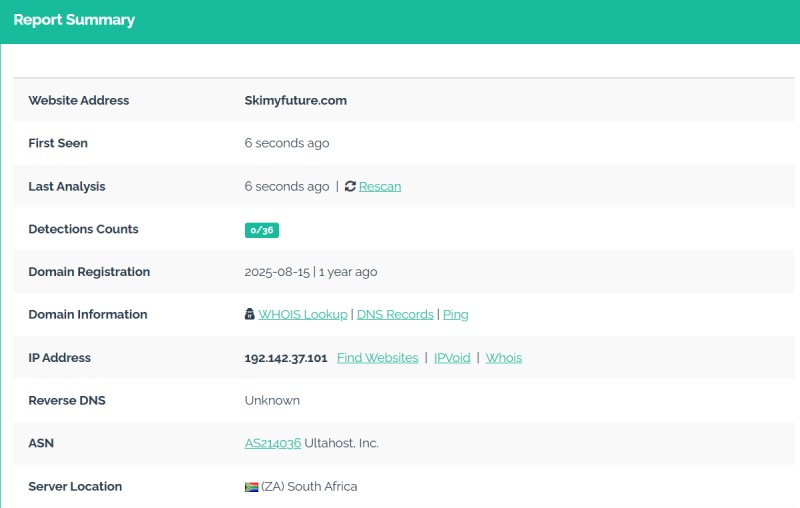Click the 0/36 detections badge
800x508 pixels.
pos(262,230)
